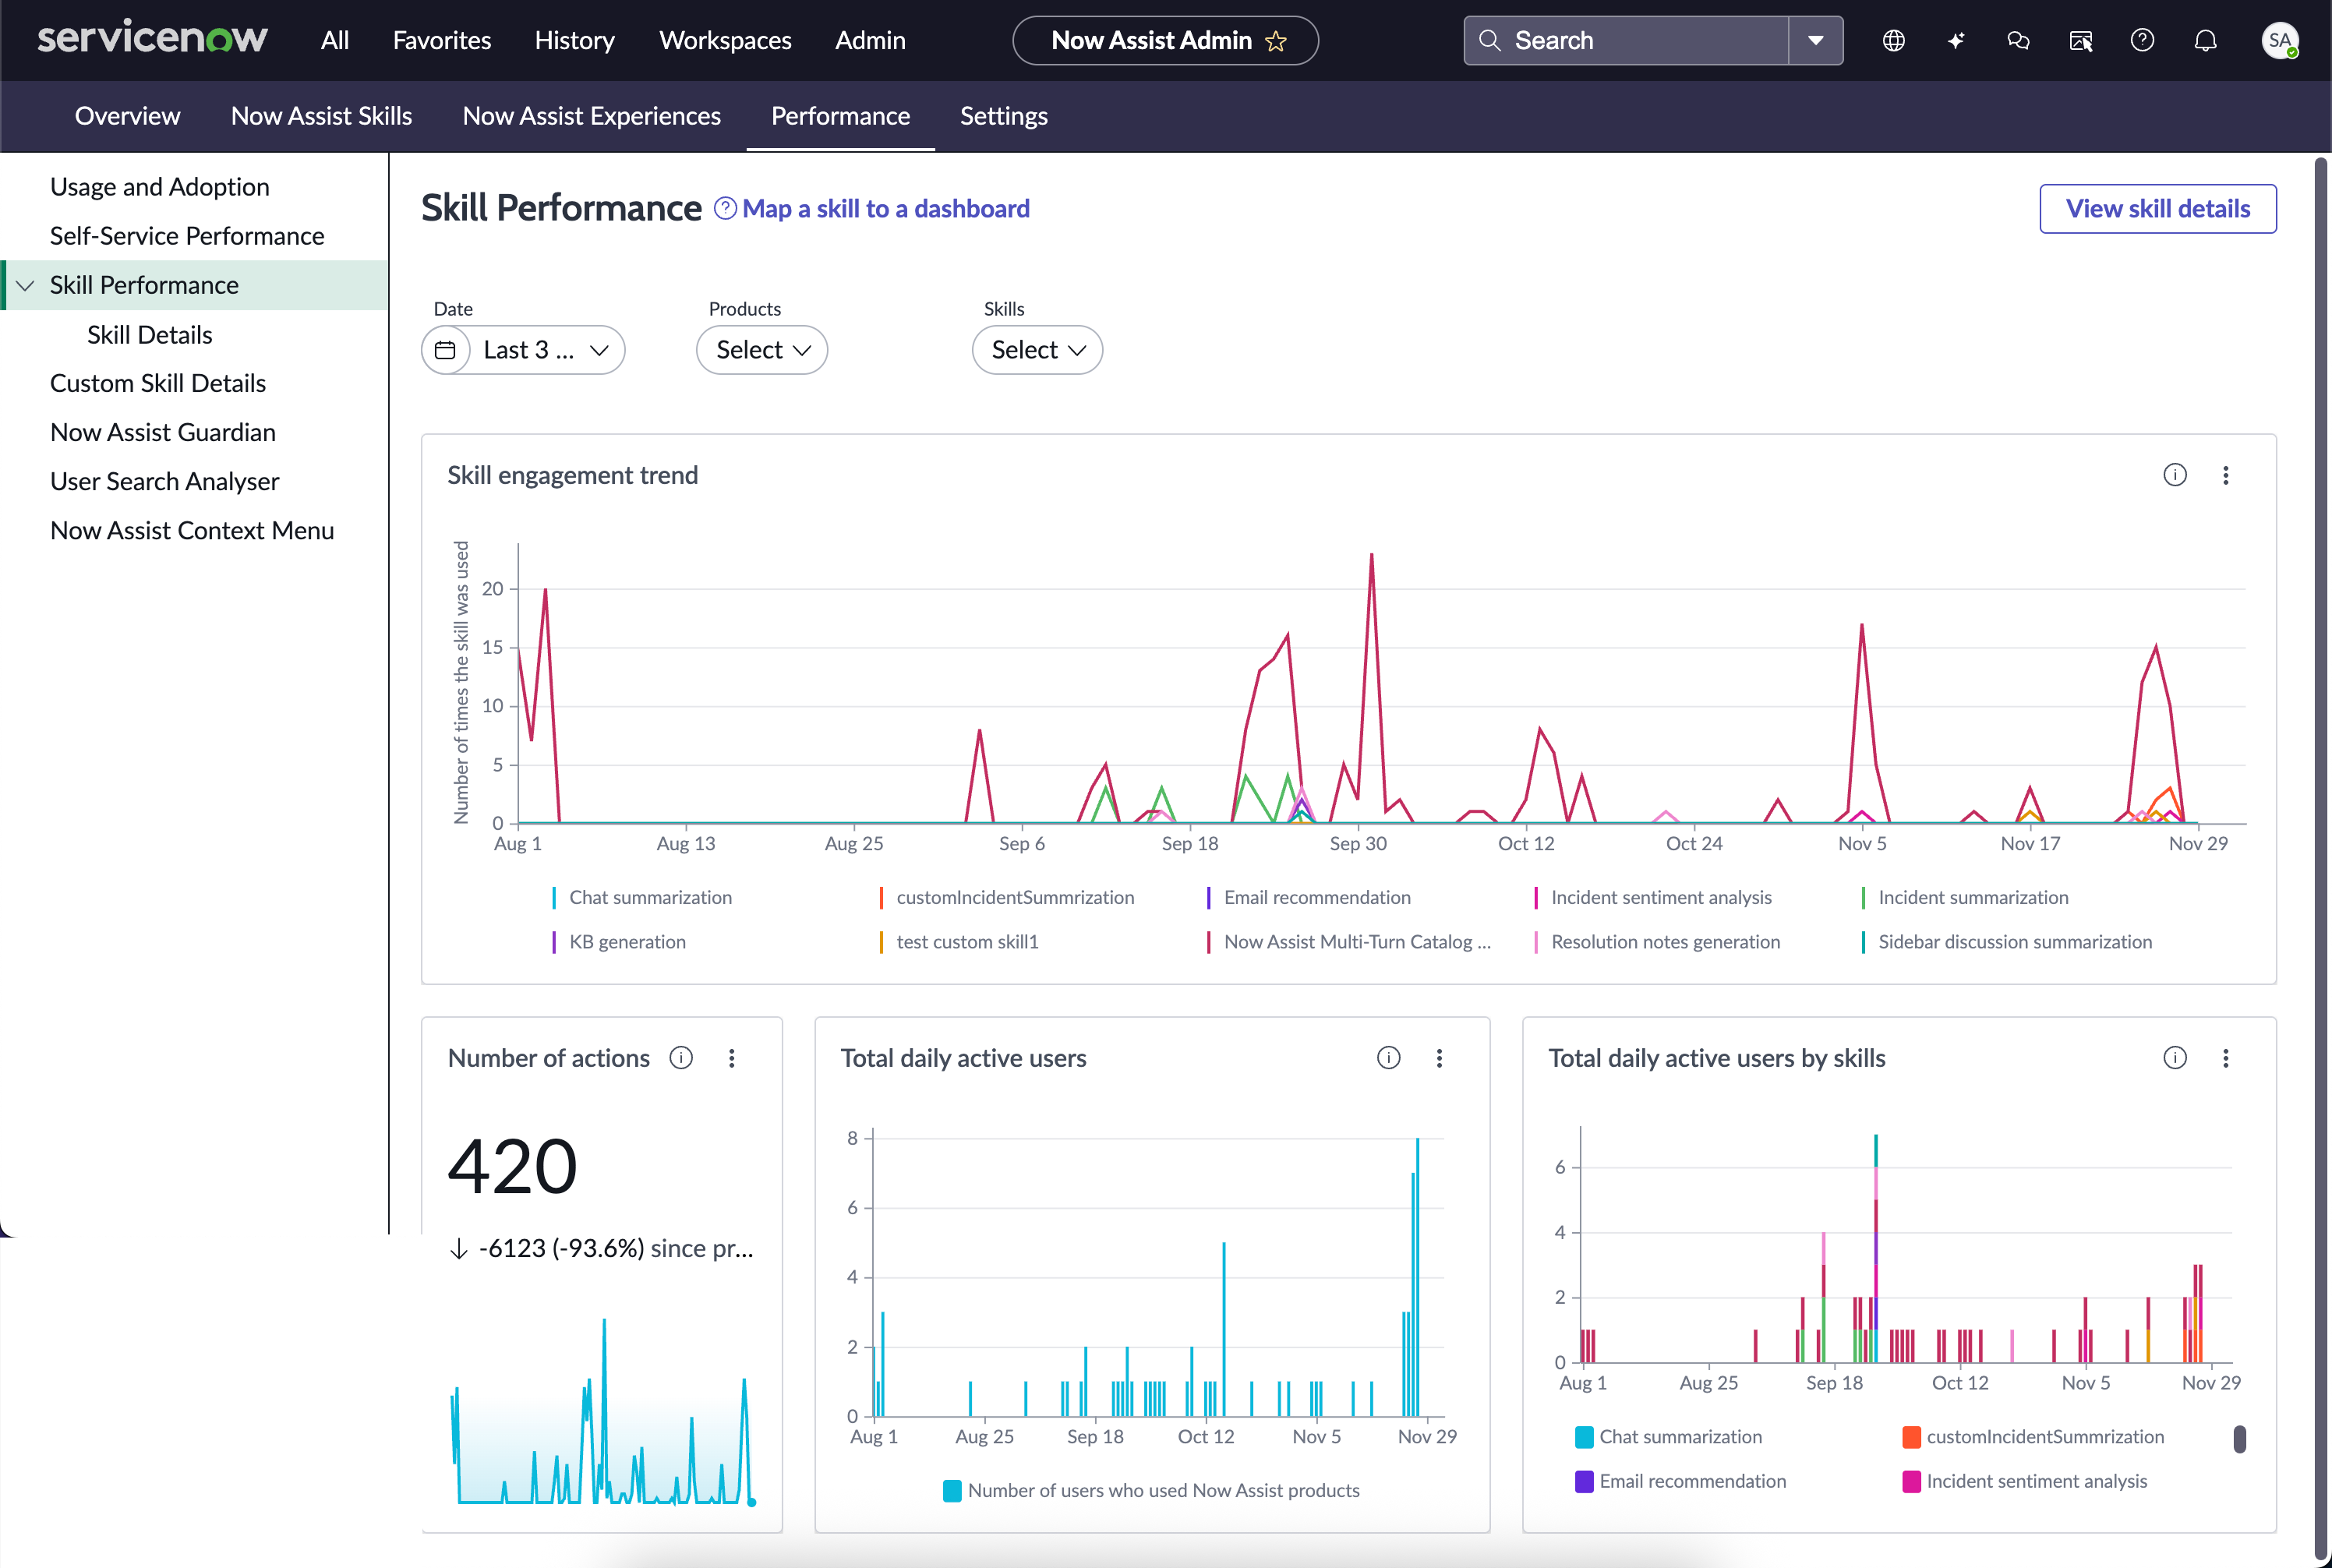Select the Performance tab

[840, 116]
